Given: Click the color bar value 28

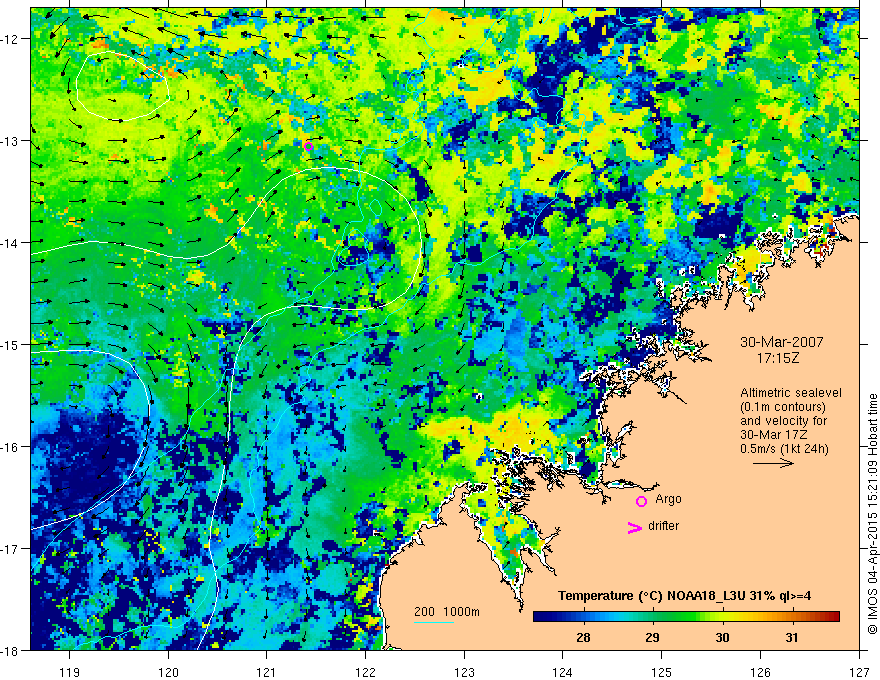Looking at the screenshot, I should tap(583, 637).
